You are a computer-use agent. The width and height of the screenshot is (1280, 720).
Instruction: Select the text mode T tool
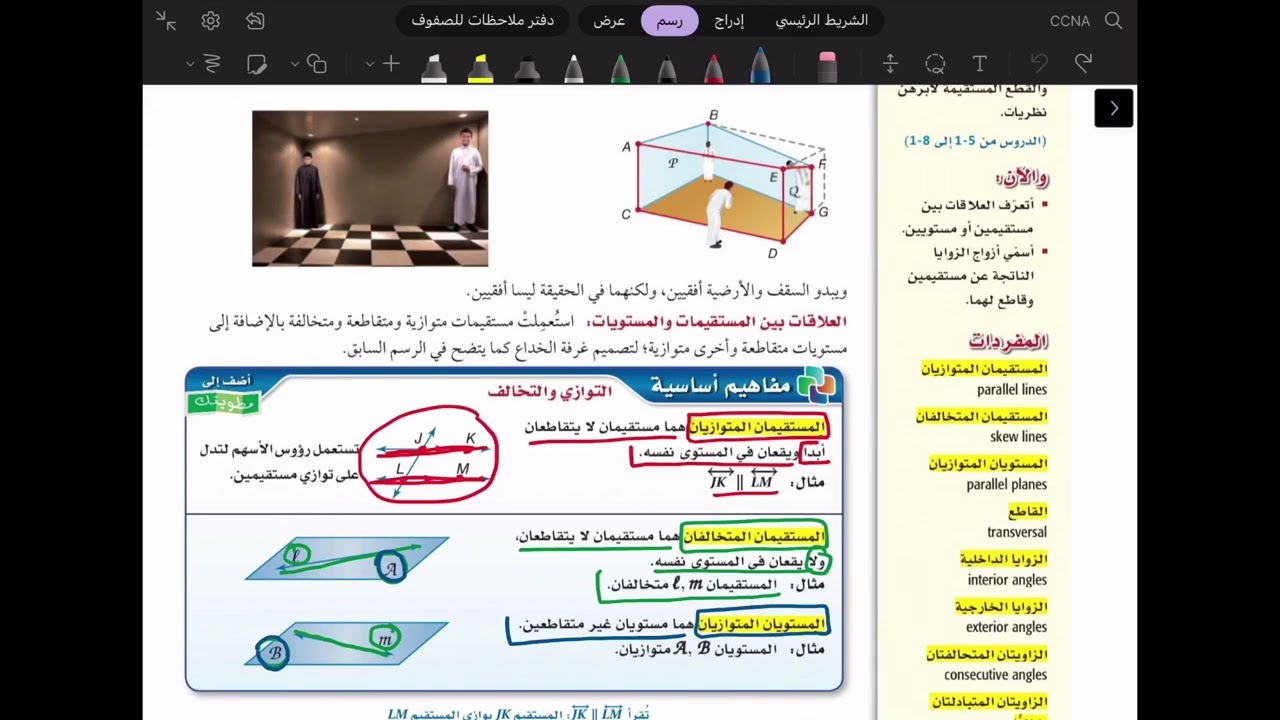tap(980, 64)
